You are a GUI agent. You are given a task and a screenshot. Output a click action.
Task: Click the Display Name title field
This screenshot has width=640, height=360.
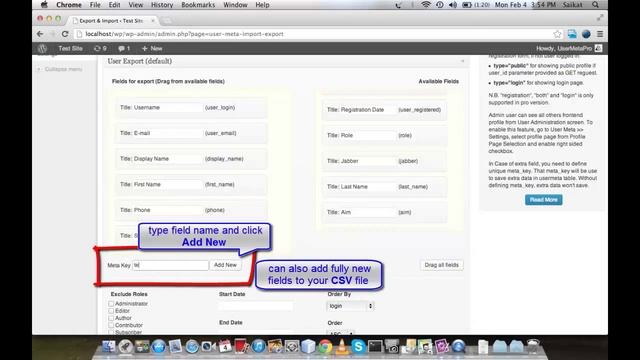[x=167, y=159]
